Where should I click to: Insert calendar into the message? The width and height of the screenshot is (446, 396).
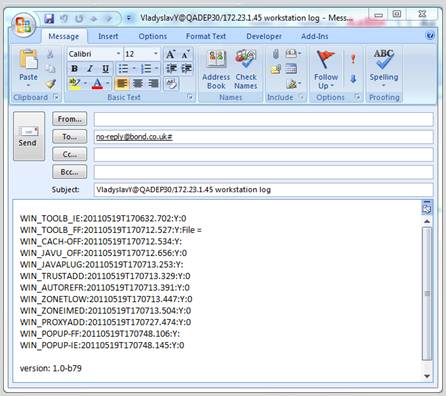coord(291,69)
